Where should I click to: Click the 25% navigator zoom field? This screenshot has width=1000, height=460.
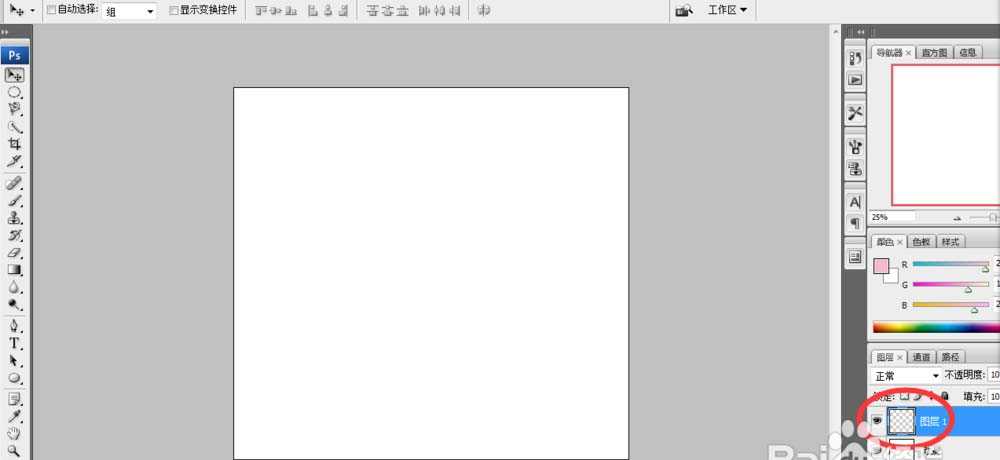(892, 217)
